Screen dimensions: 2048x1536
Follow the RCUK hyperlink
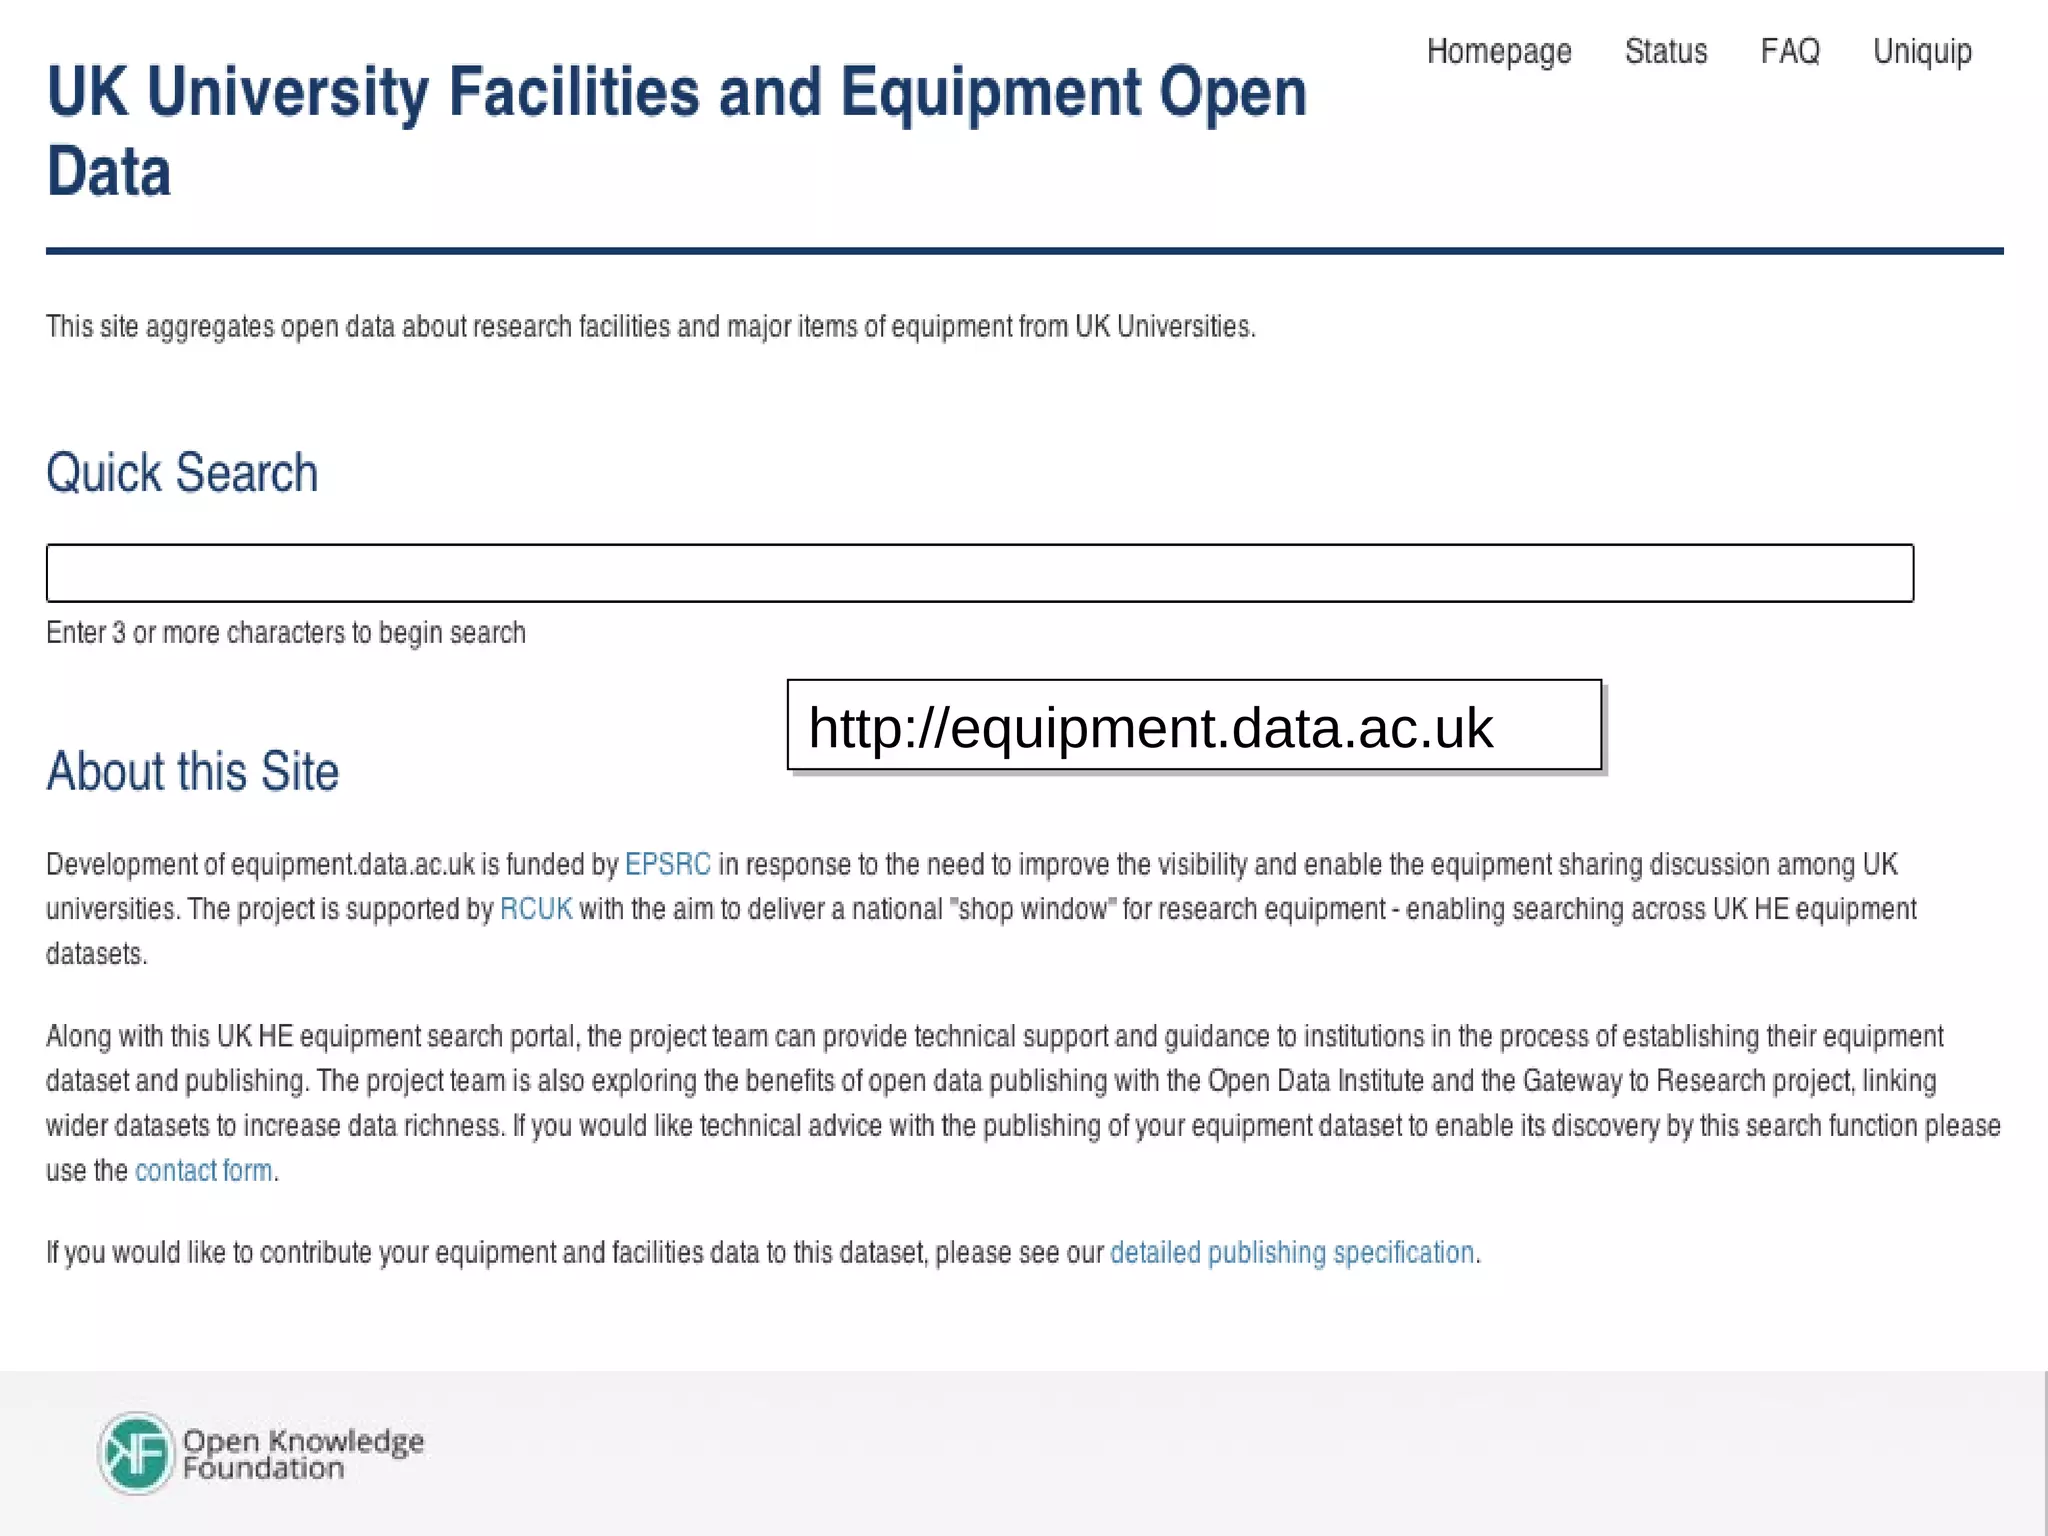536,908
